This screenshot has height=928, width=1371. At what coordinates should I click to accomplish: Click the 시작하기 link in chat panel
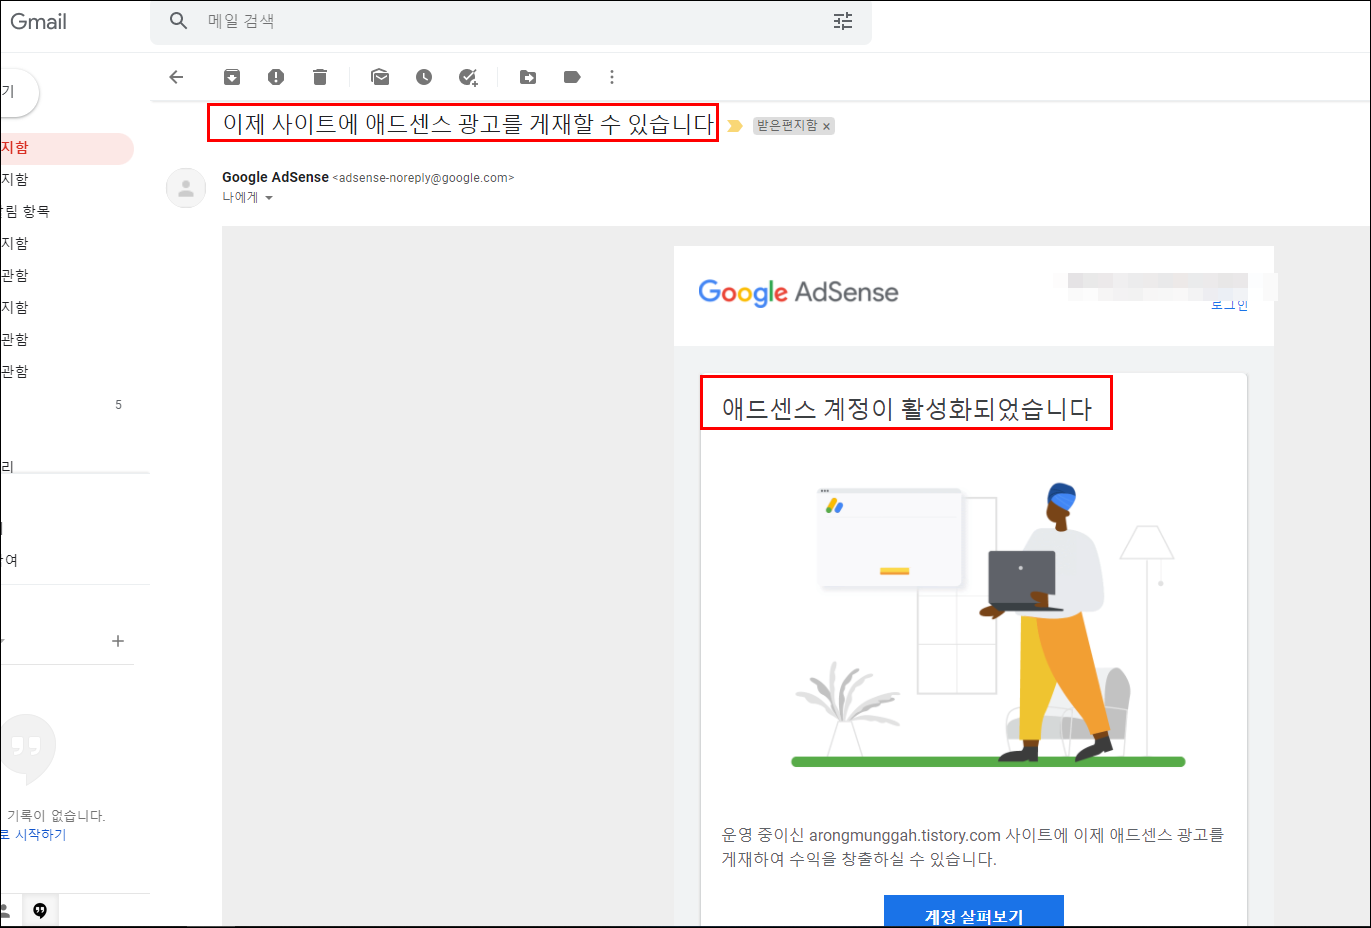point(40,835)
